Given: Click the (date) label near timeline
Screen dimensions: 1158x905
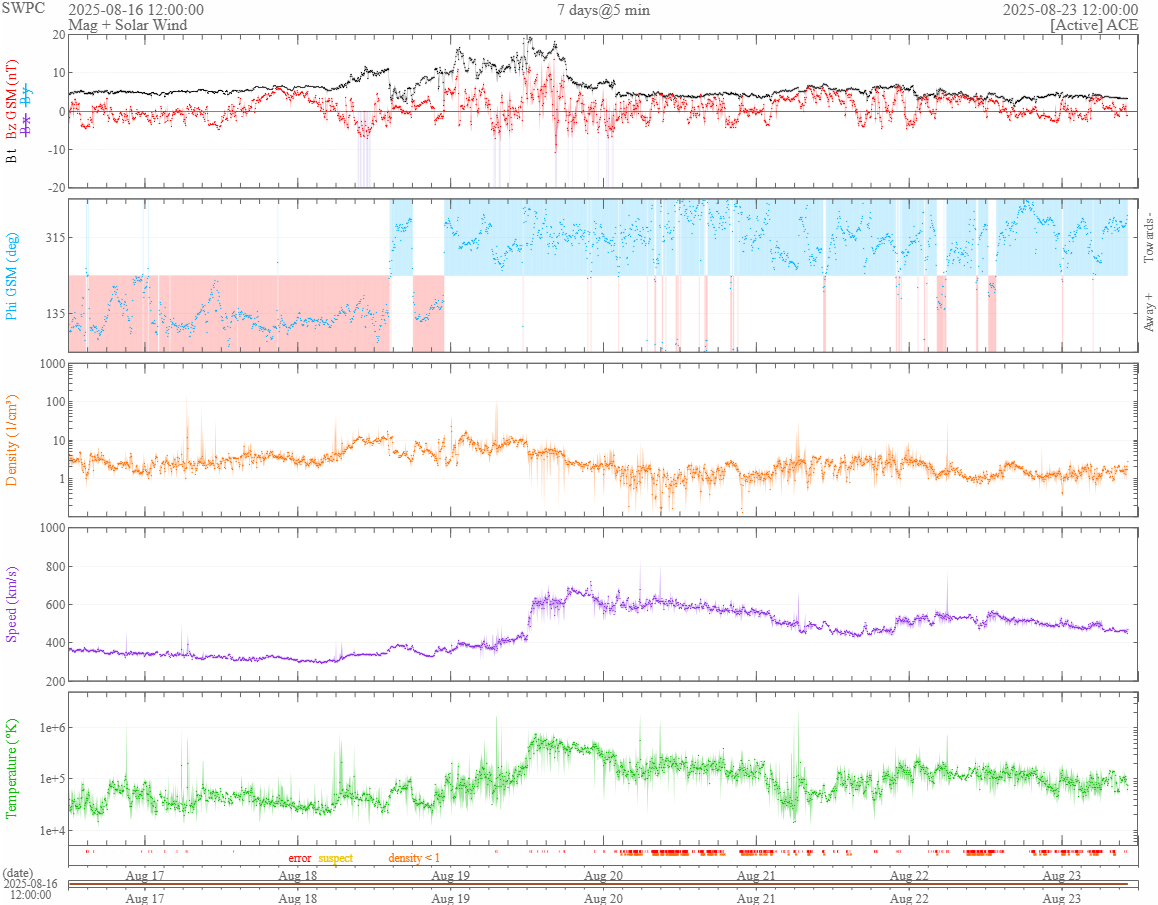Looking at the screenshot, I should pos(18,873).
